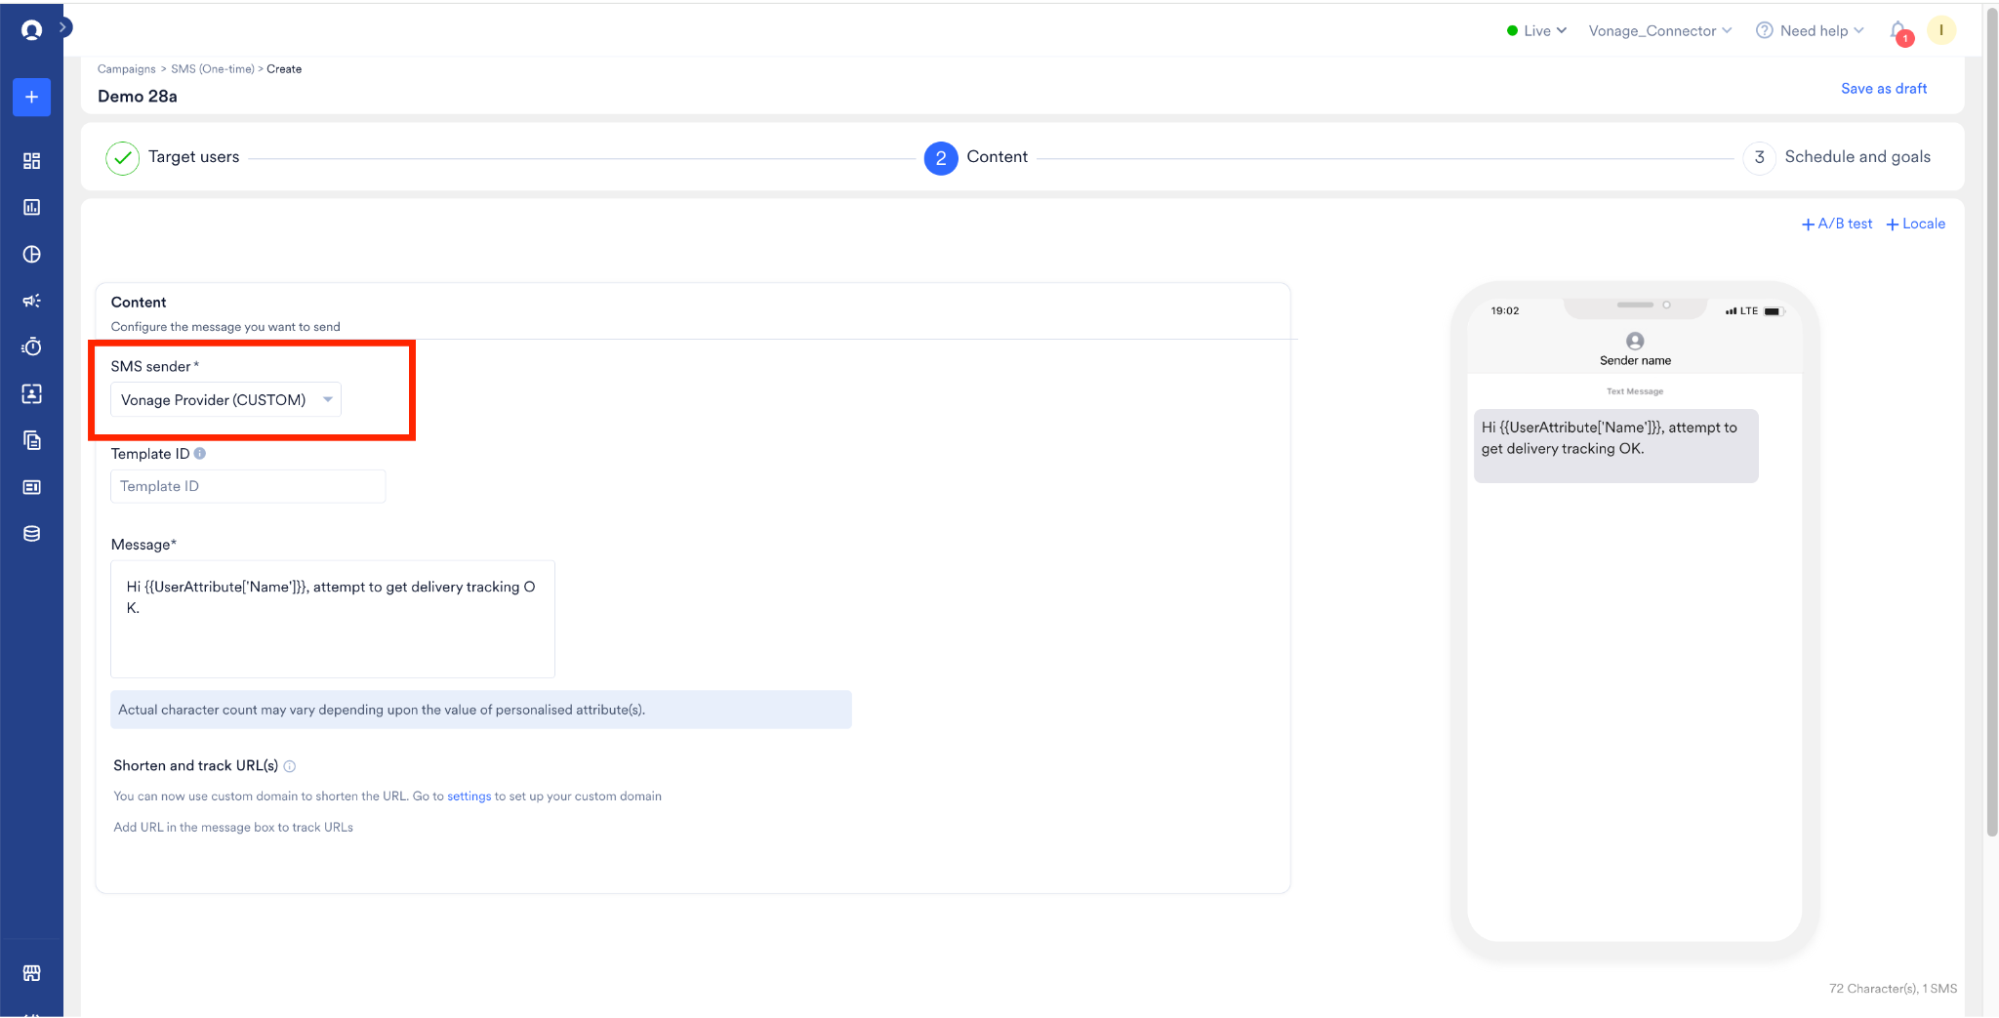Screen dimensions: 1999x1018
Task: Click the Shorten and track URL(s) info icon
Action: click(x=290, y=766)
